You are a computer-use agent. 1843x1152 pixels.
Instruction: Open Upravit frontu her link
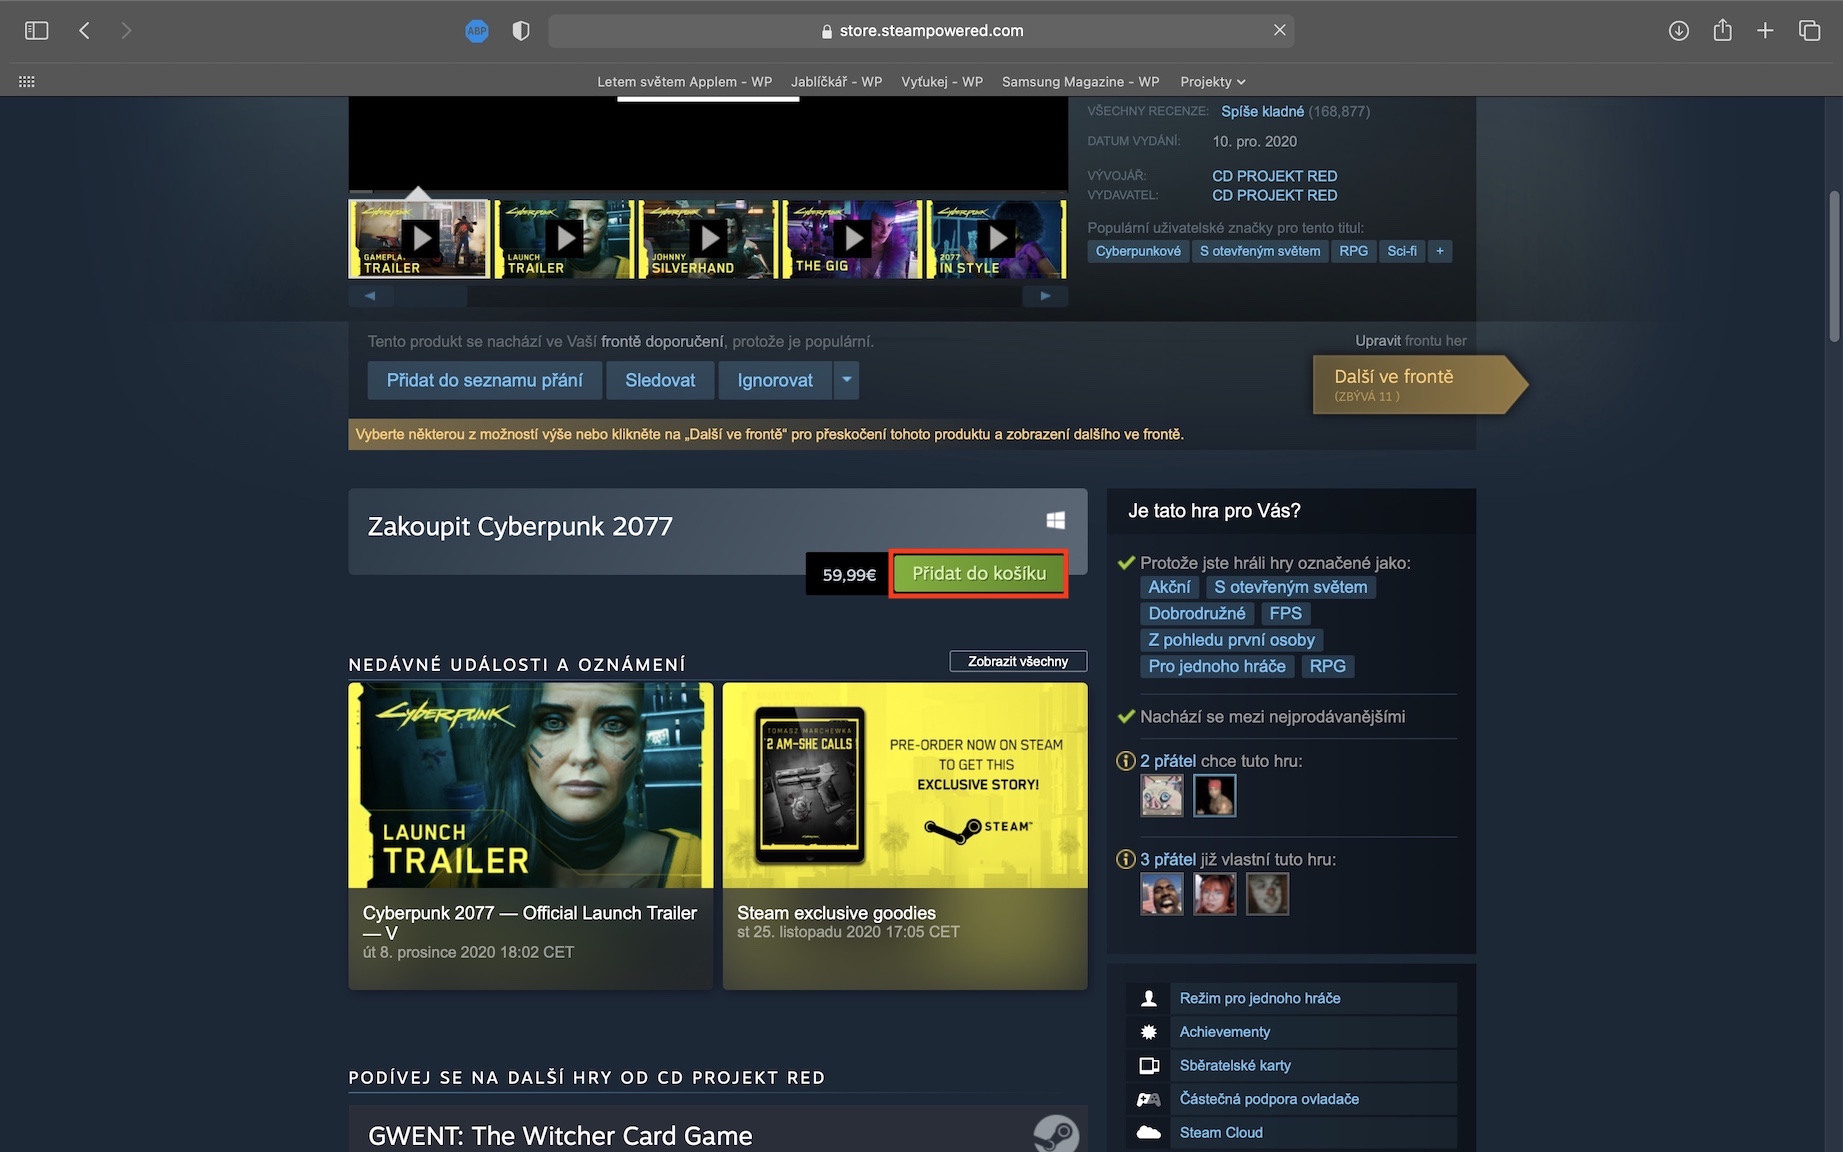pos(1411,341)
